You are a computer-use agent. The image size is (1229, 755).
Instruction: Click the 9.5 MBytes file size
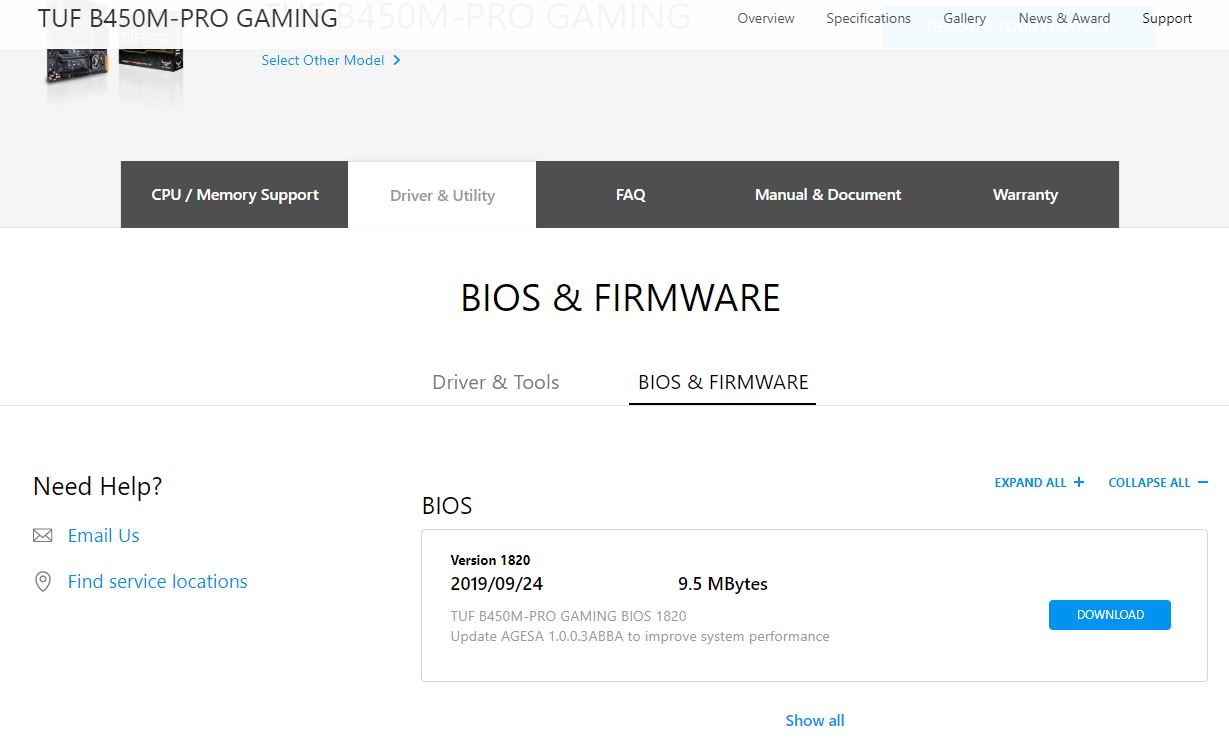tap(723, 584)
